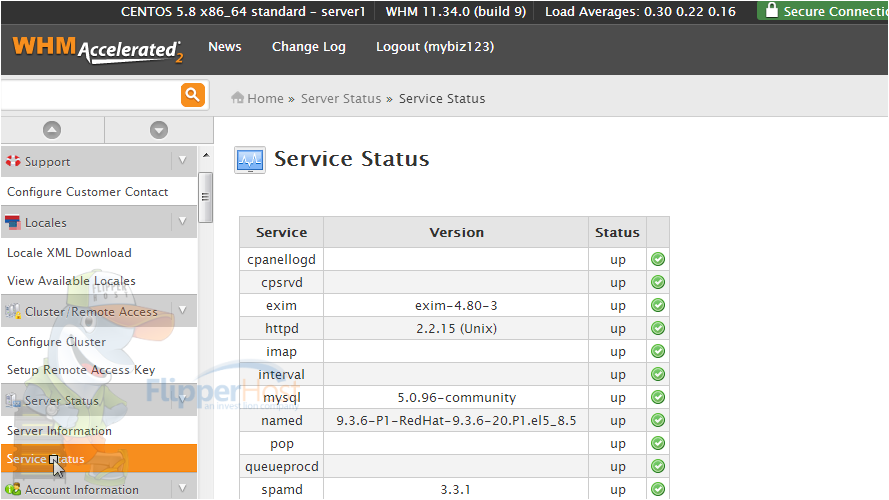Click the Version column header
This screenshot has height=500, width=889.
456,232
